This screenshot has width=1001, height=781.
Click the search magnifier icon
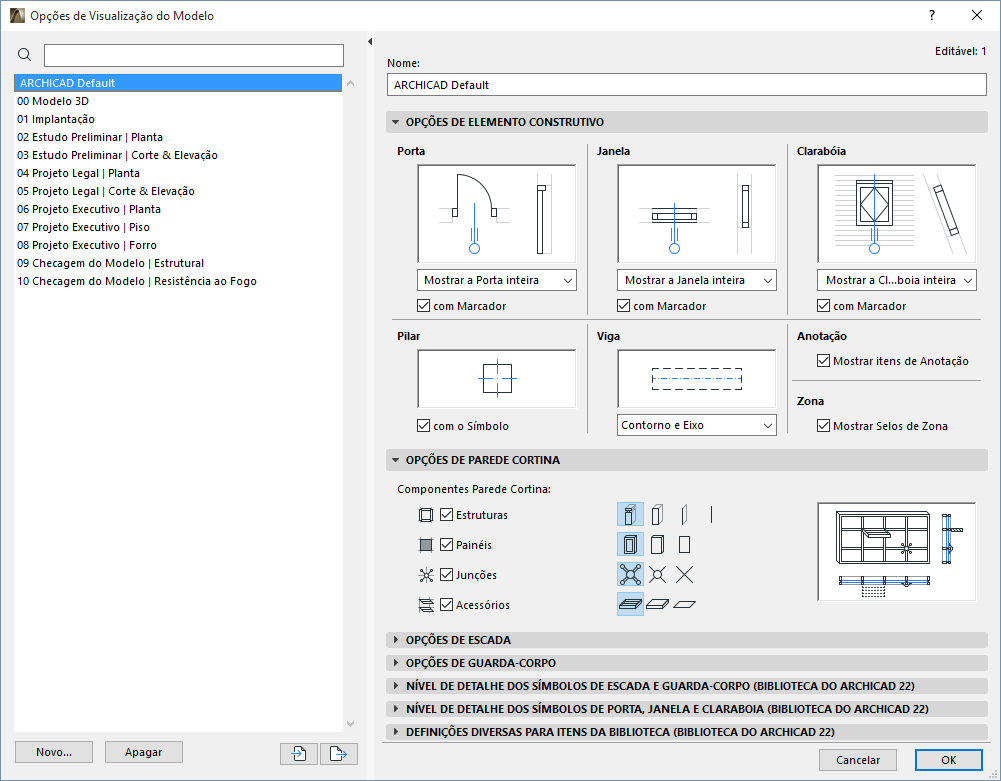(24, 55)
